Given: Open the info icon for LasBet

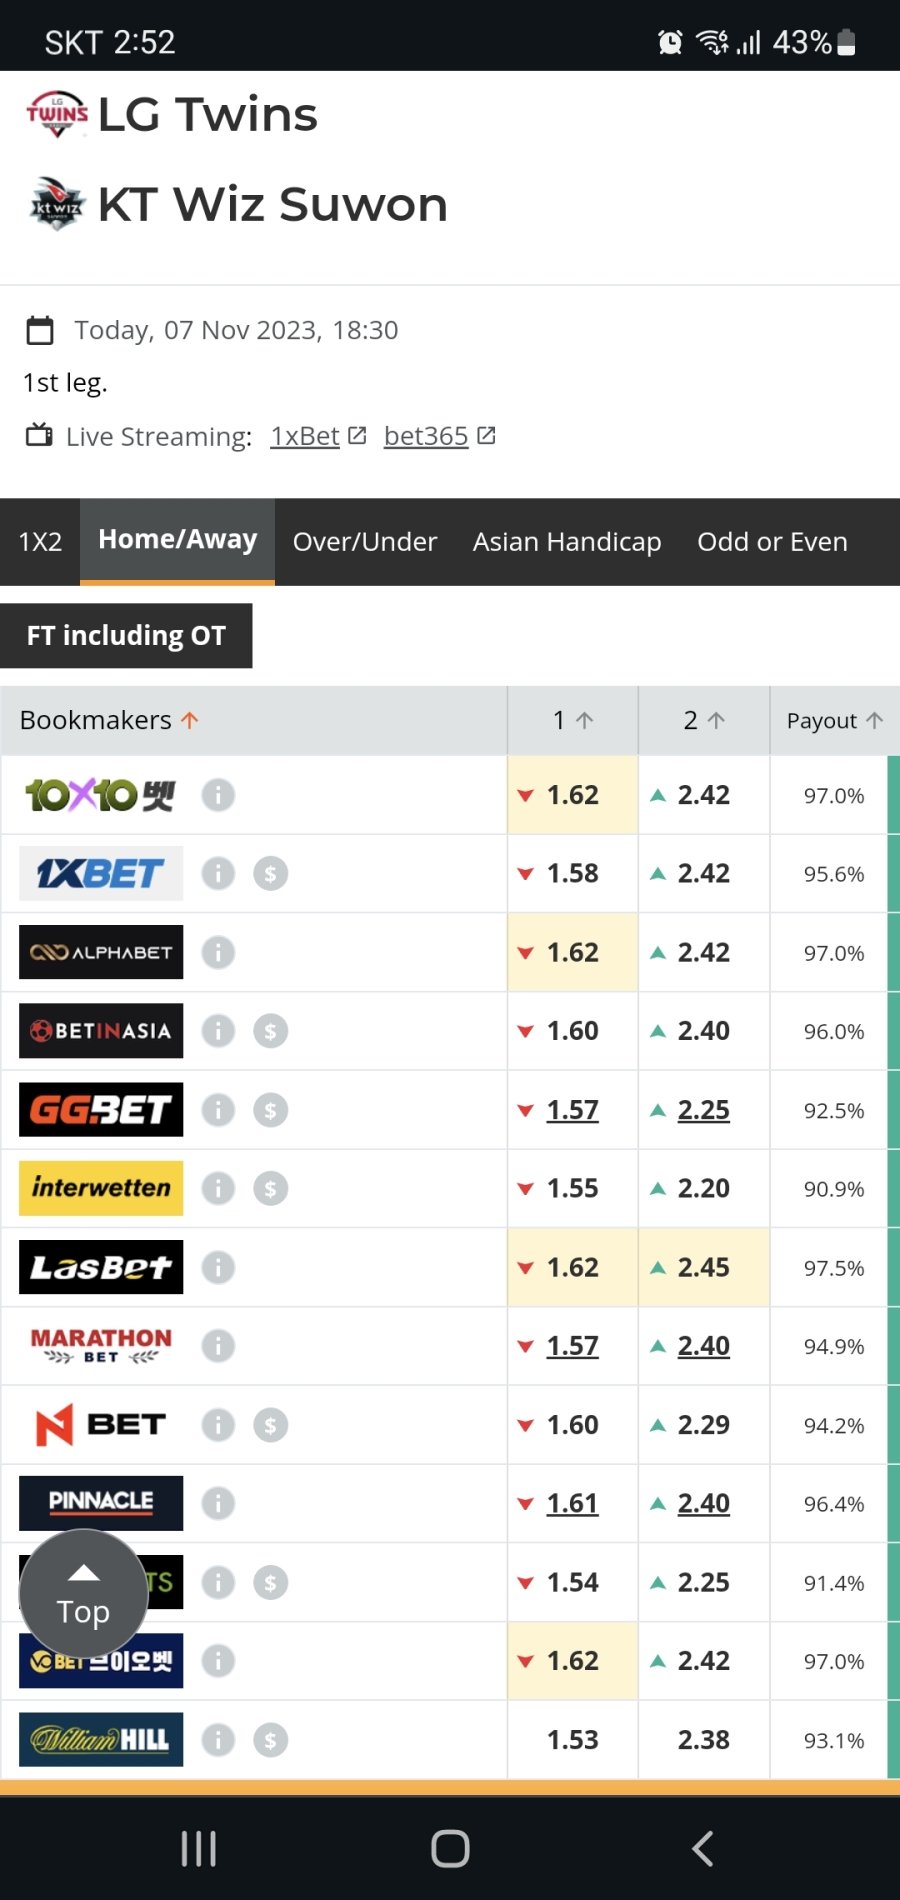Looking at the screenshot, I should click(x=218, y=1267).
